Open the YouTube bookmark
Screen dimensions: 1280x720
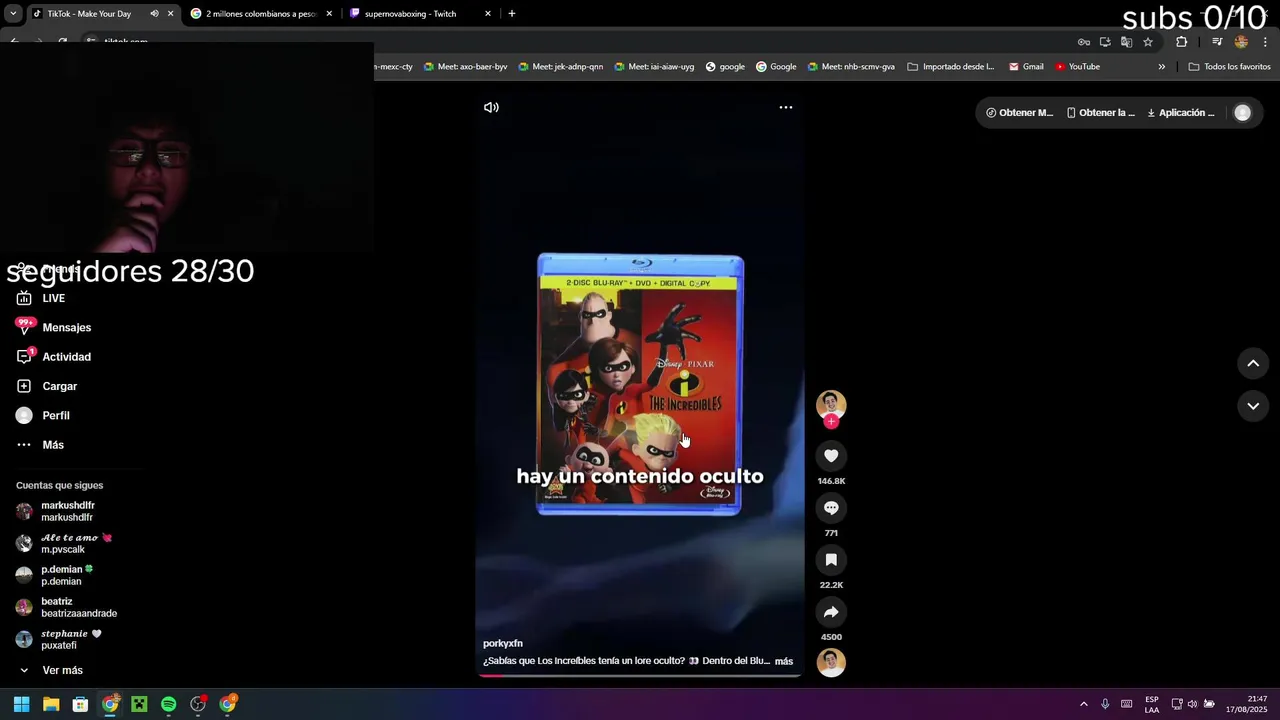tap(1077, 67)
